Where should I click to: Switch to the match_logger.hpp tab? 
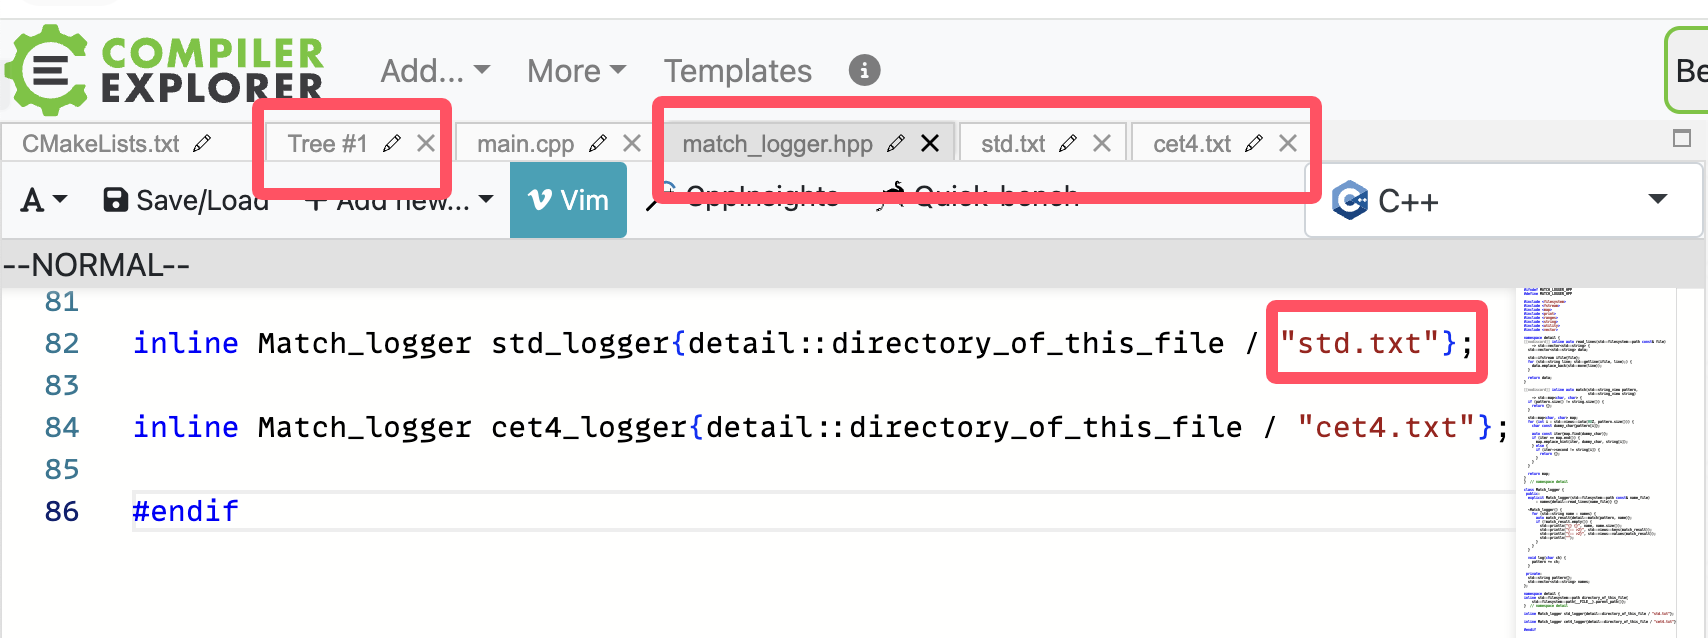pyautogui.click(x=777, y=144)
